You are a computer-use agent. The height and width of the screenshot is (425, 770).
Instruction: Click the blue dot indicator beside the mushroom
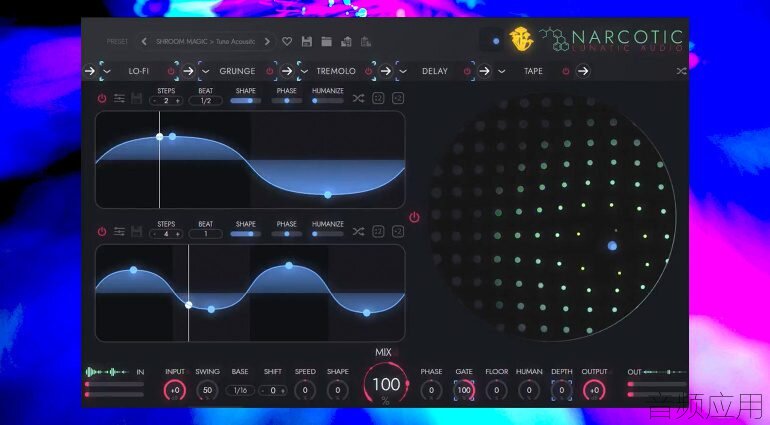pos(496,41)
